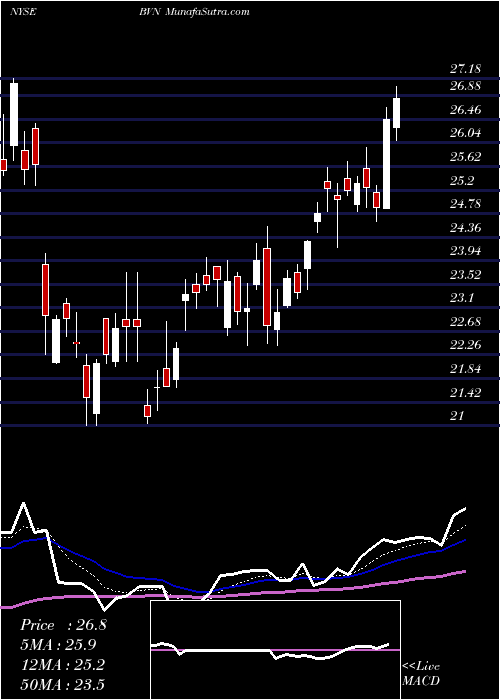
Task: Select the last white candlestick near 26.88
Action: pyautogui.click(x=396, y=113)
